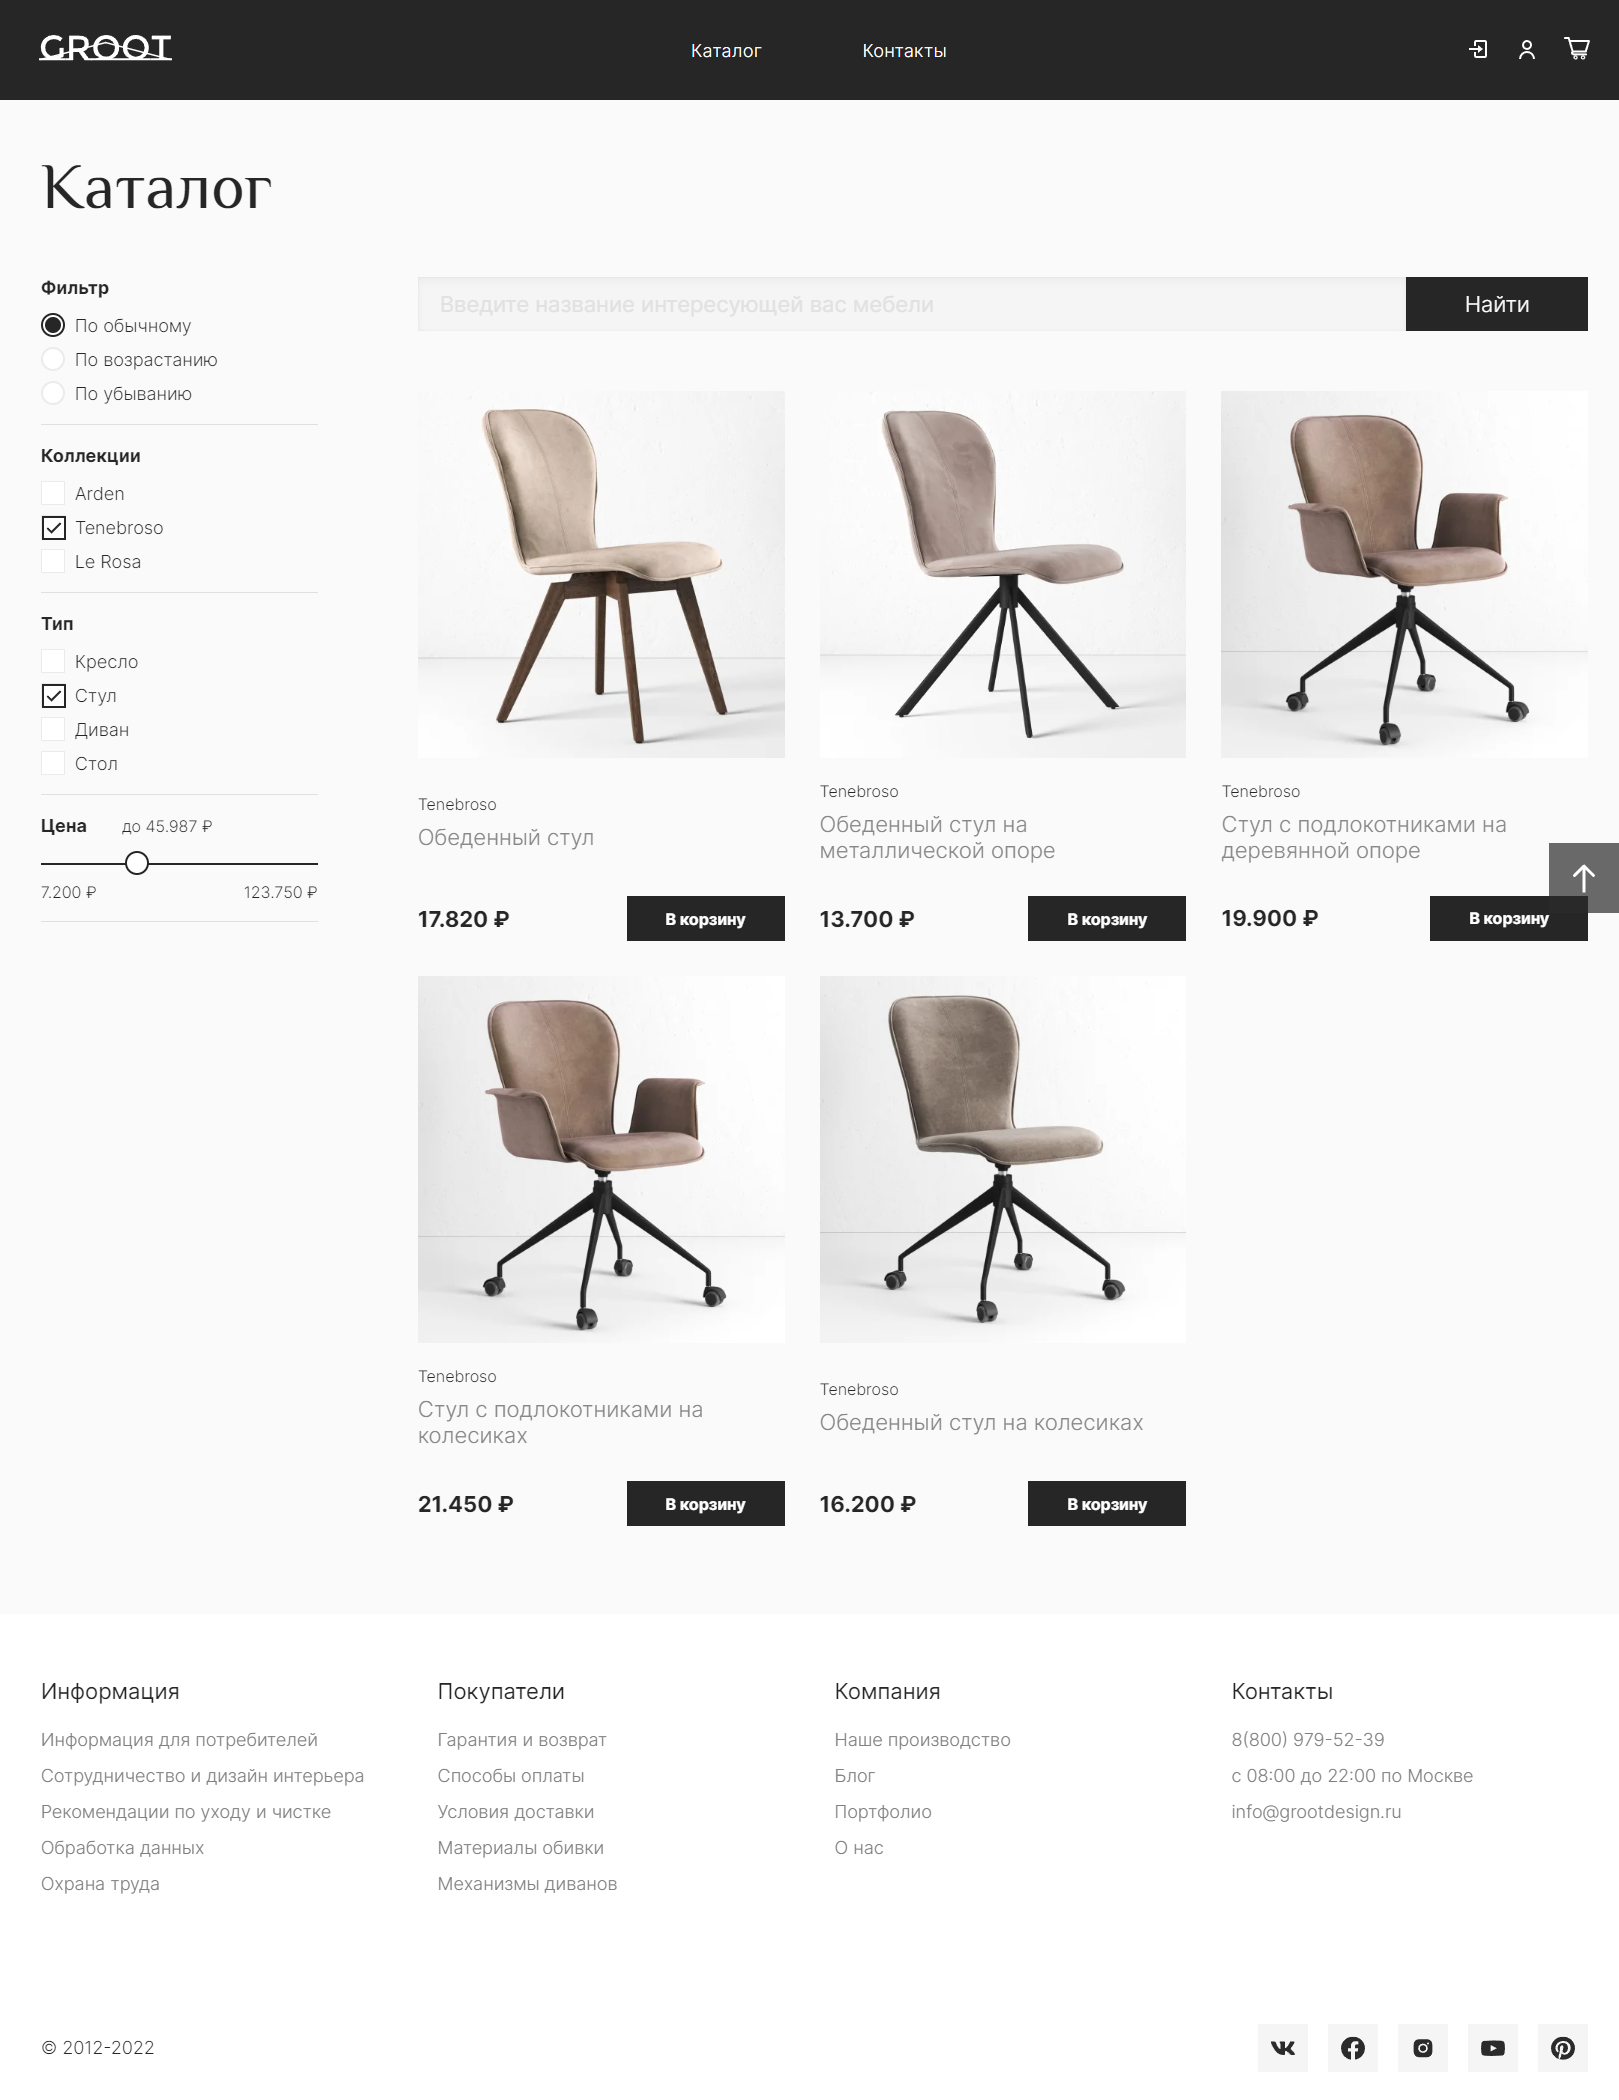Open the YouTube social icon

(1493, 2048)
